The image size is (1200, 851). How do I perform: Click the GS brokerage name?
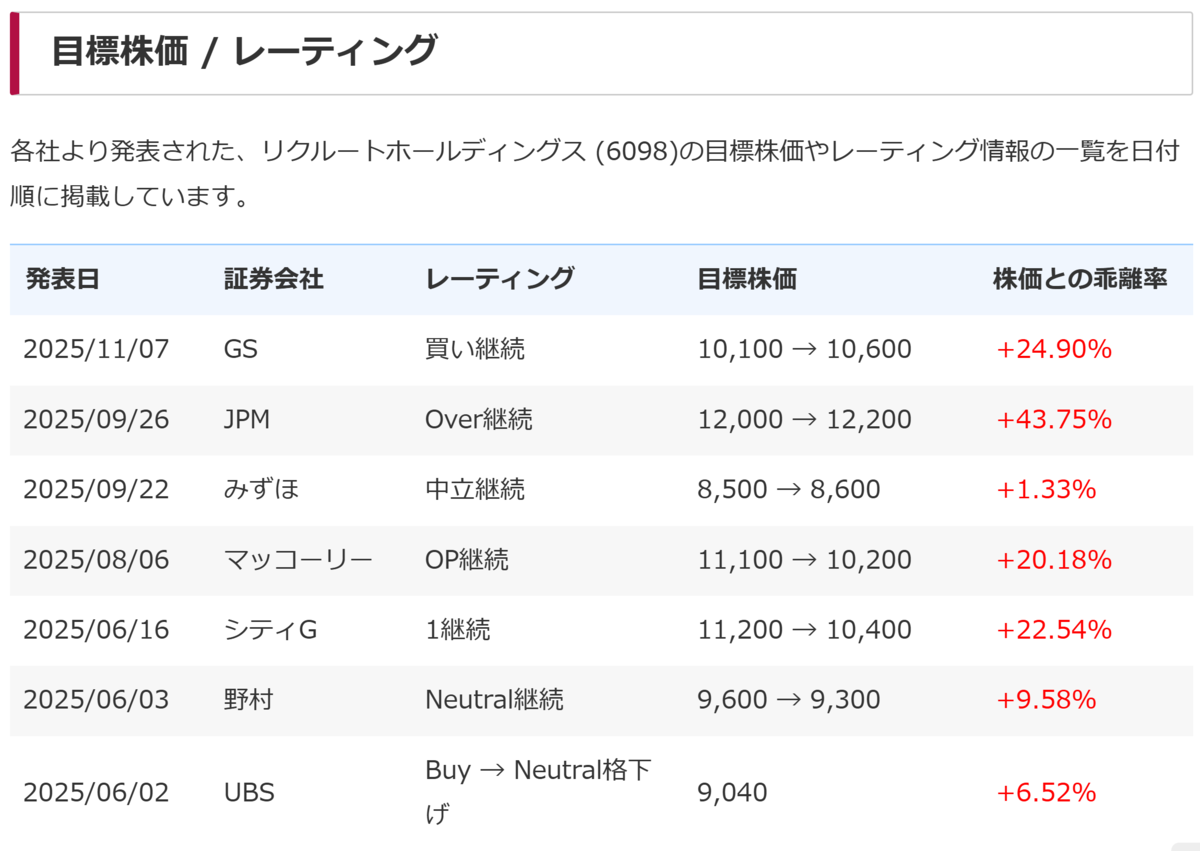[x=241, y=349]
